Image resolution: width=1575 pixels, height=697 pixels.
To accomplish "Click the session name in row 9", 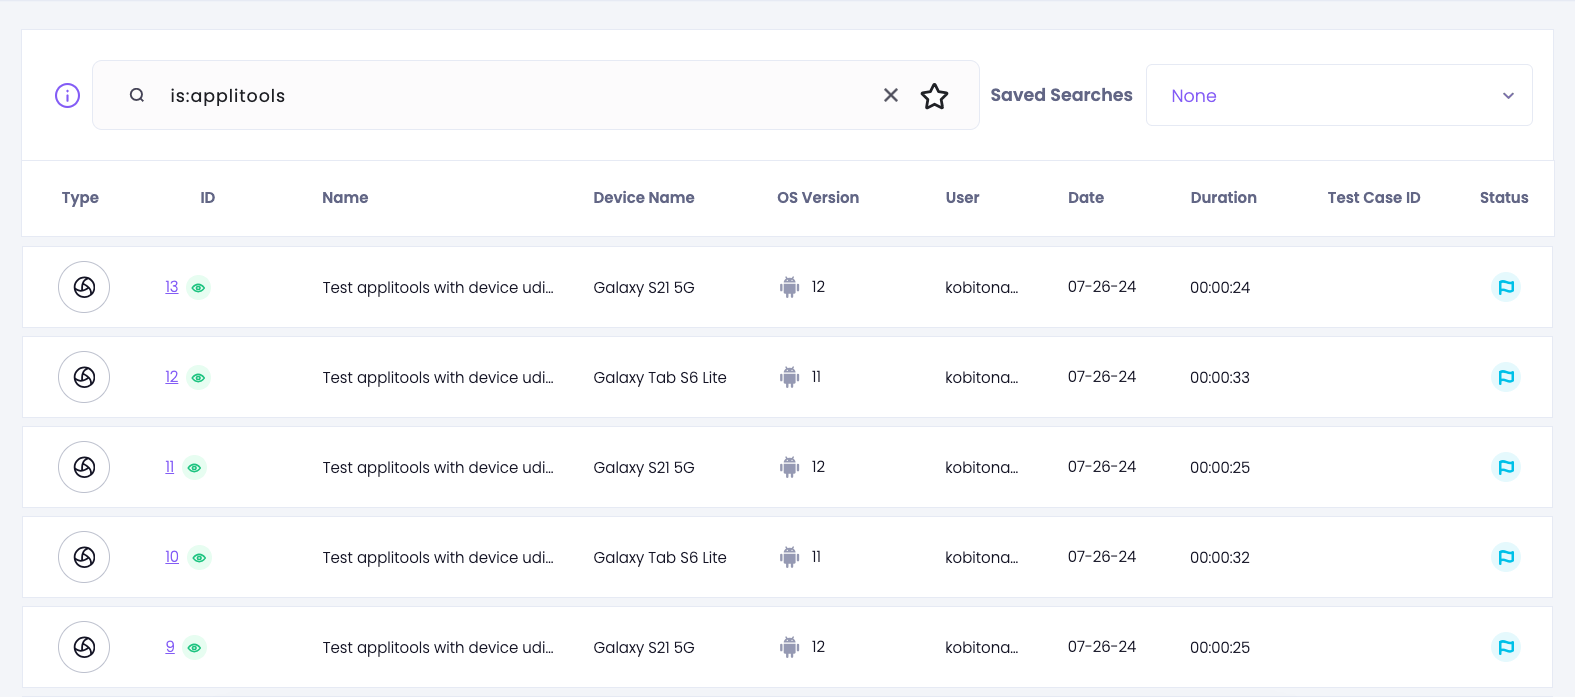I will click(x=438, y=648).
